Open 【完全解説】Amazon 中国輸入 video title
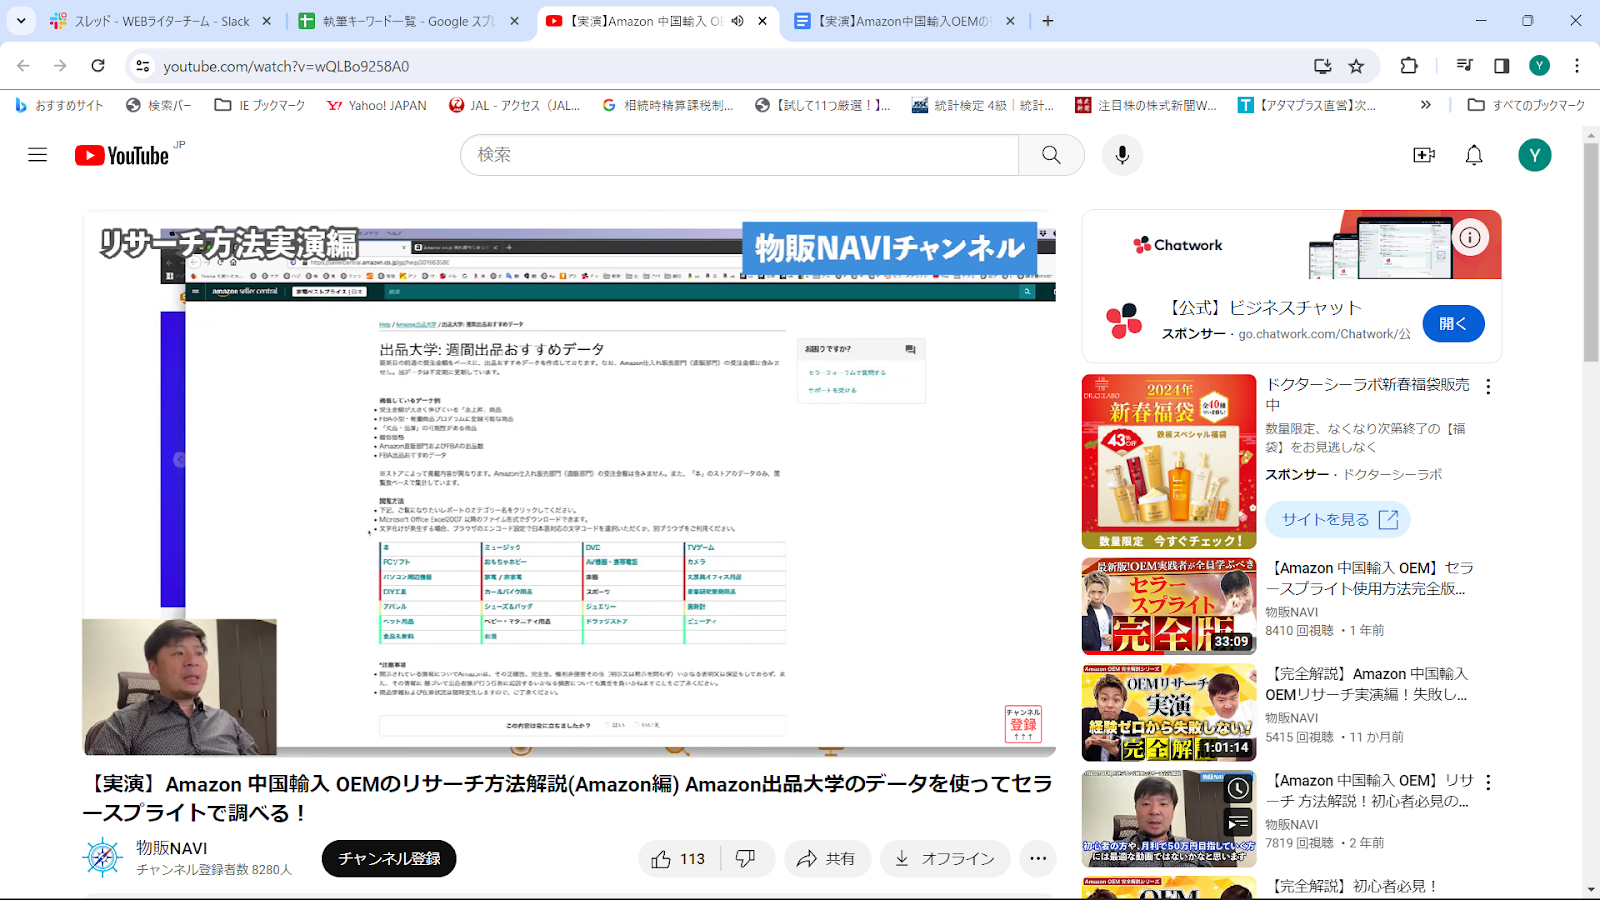The image size is (1600, 900). 1366,684
